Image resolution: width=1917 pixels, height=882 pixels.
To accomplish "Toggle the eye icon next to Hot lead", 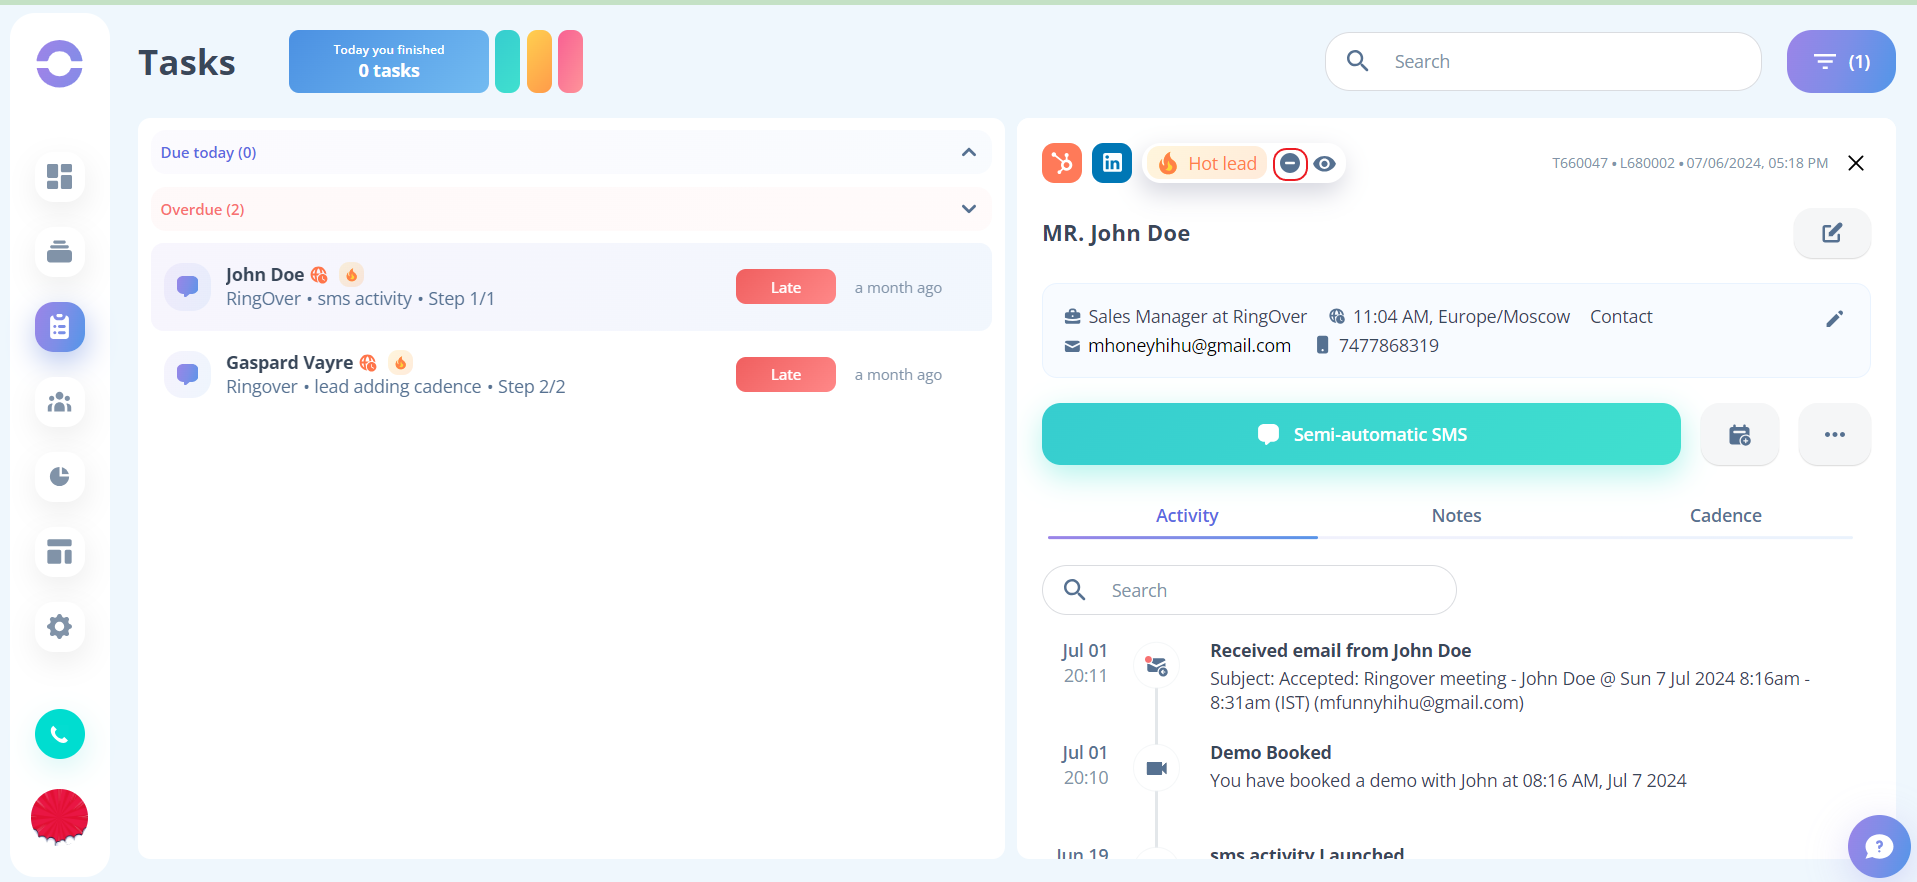I will pos(1325,163).
